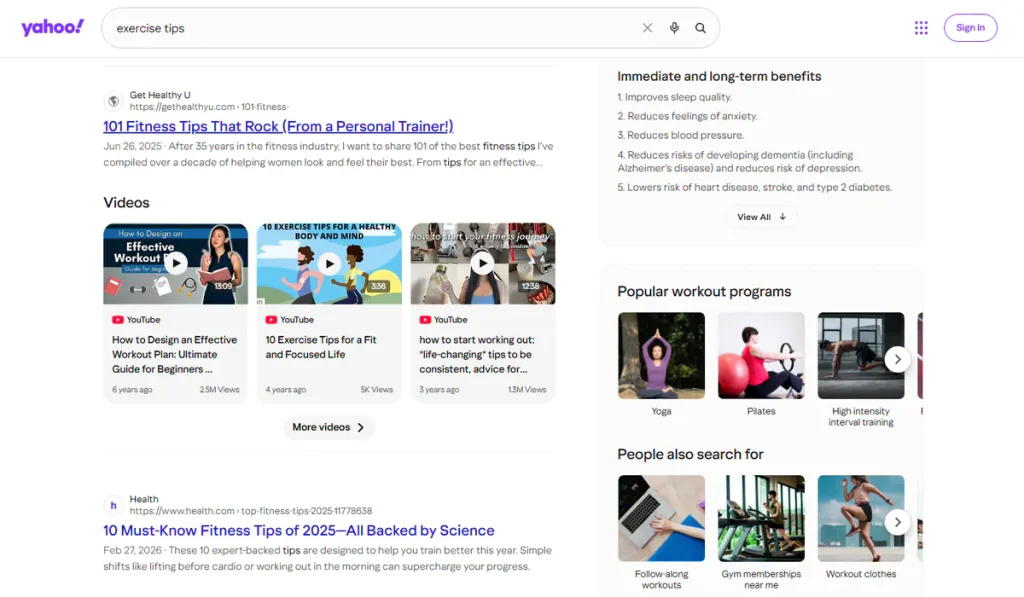Select the Pilates workout program thumbnail

tap(761, 355)
